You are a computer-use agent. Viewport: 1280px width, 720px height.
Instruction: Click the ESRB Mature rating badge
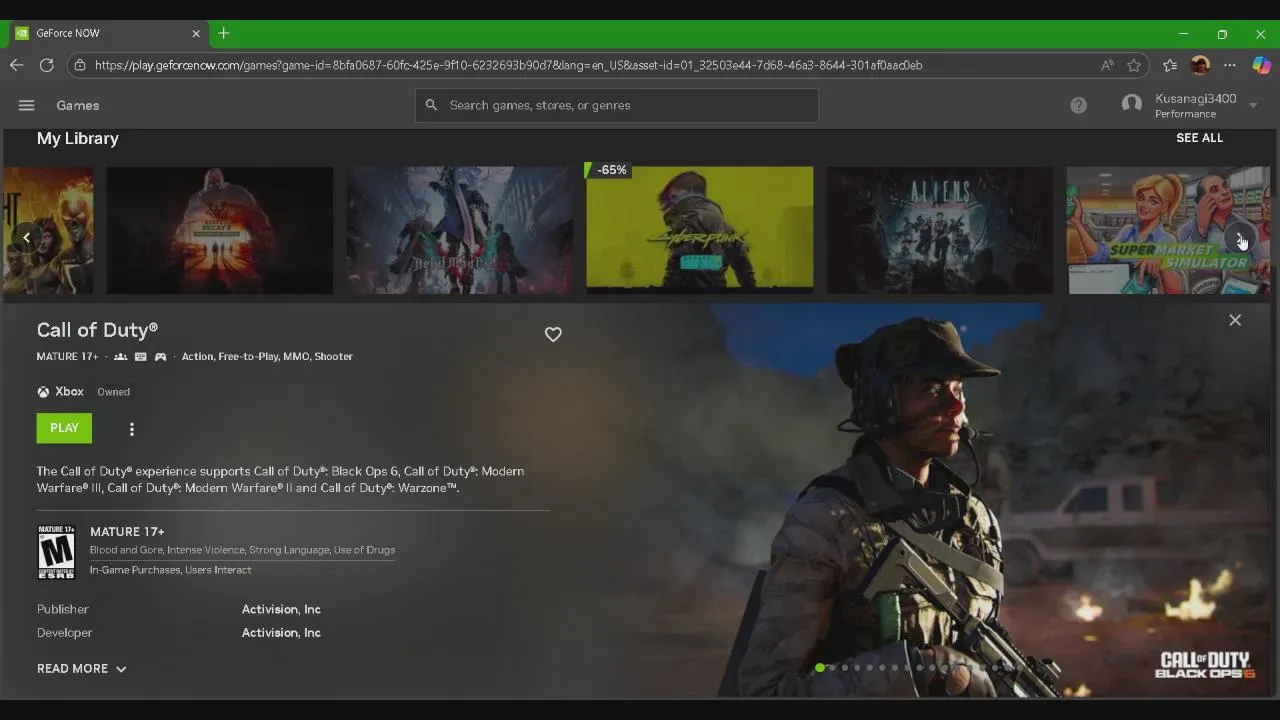pos(56,552)
